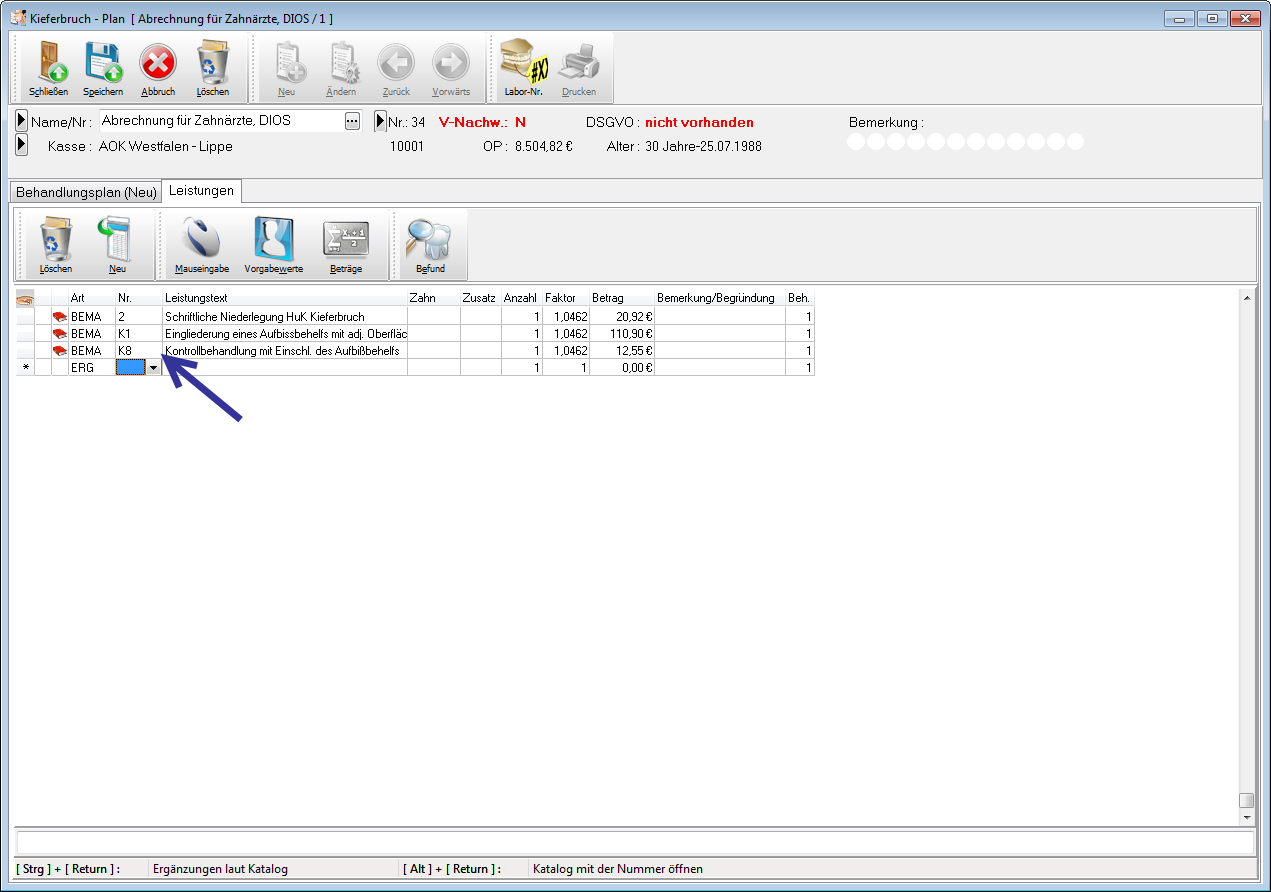Click the Name/Nr patient input field
This screenshot has height=892, width=1271.
point(220,121)
